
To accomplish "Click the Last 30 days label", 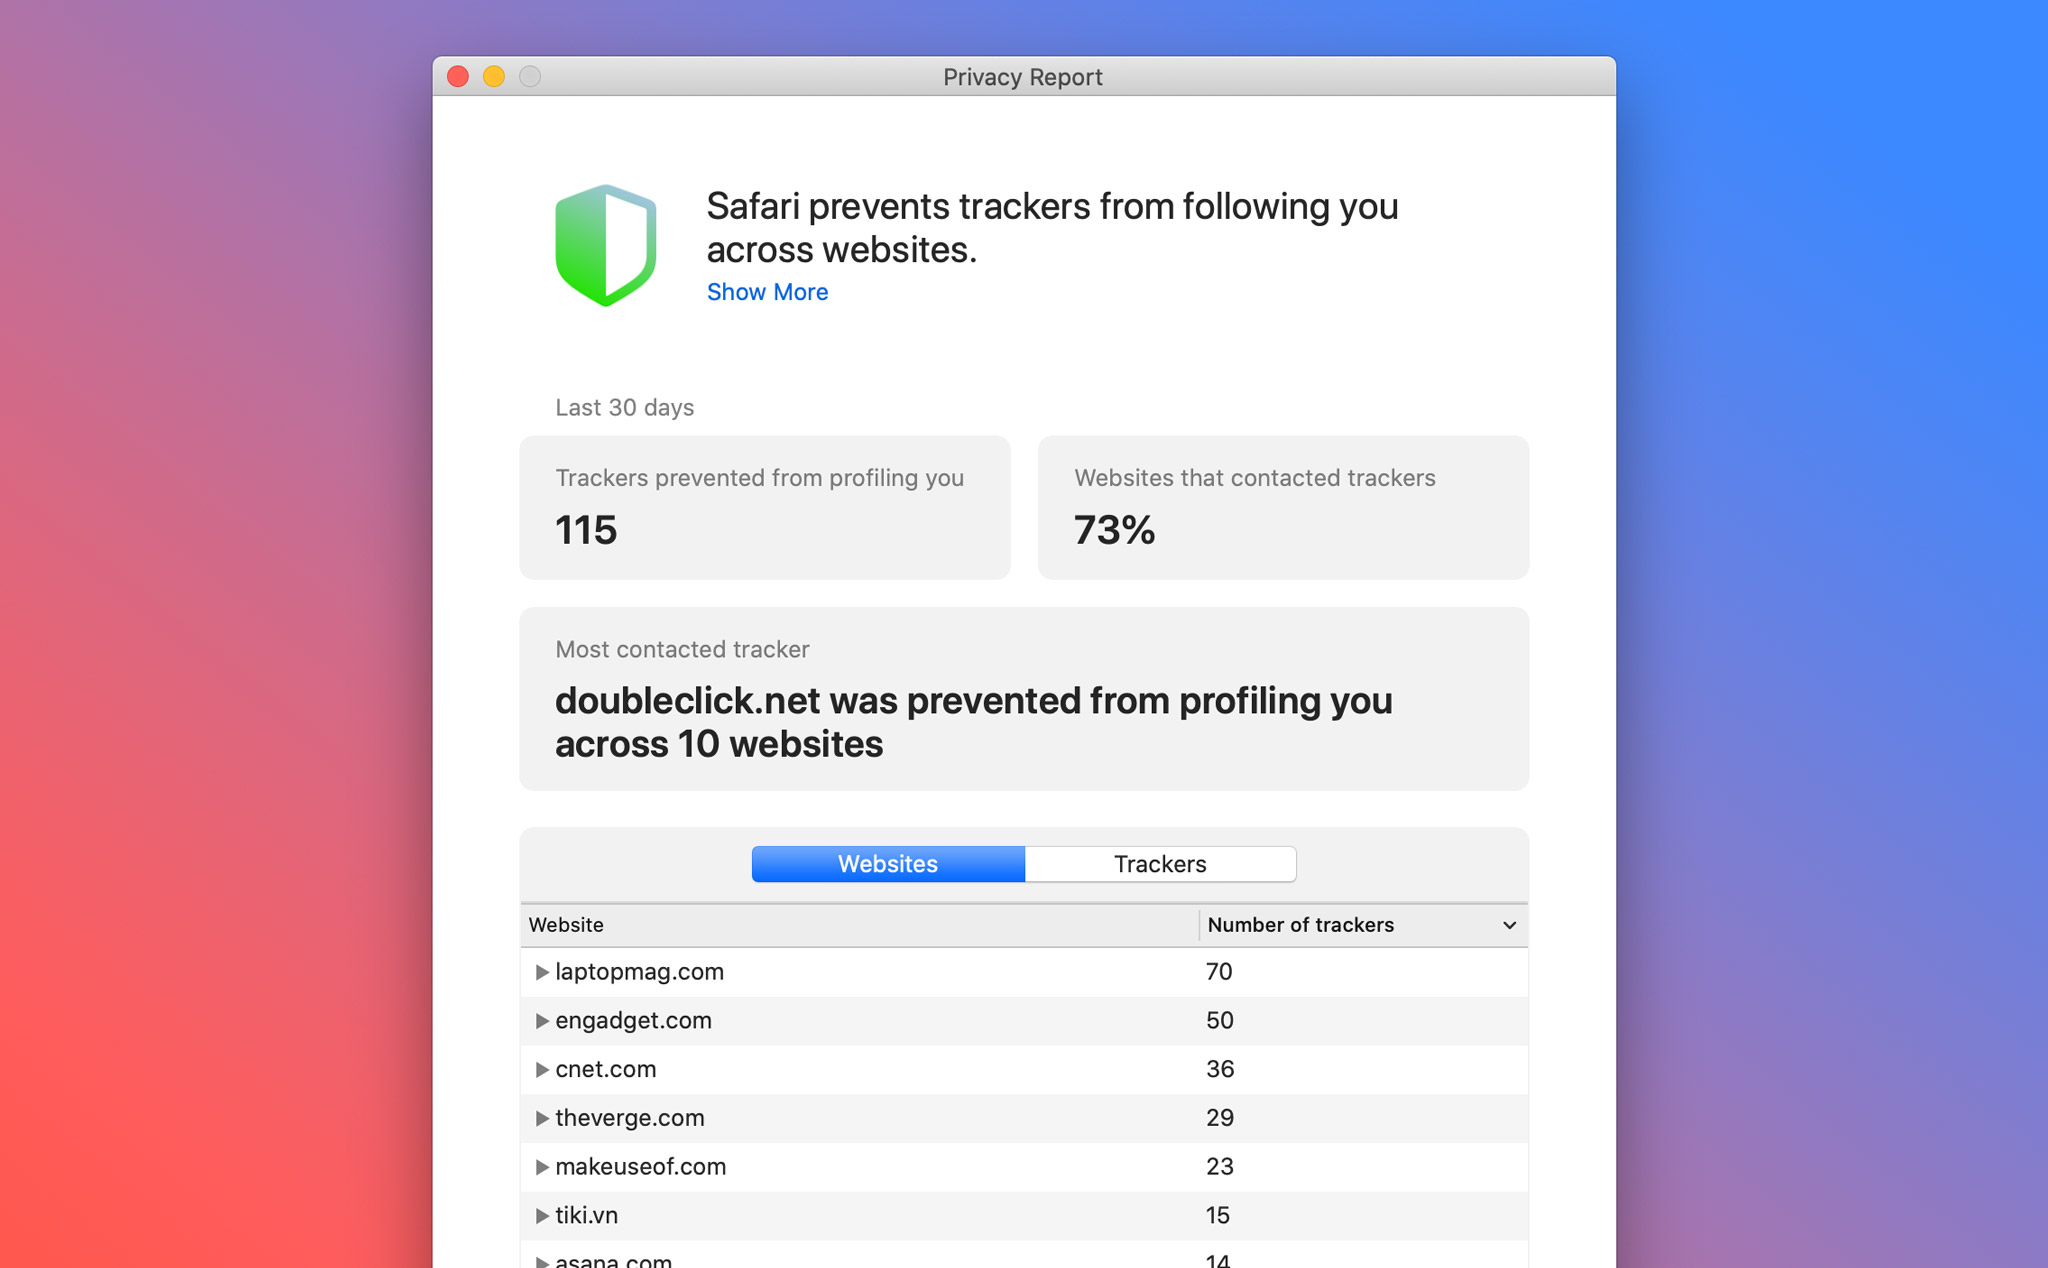I will [624, 407].
